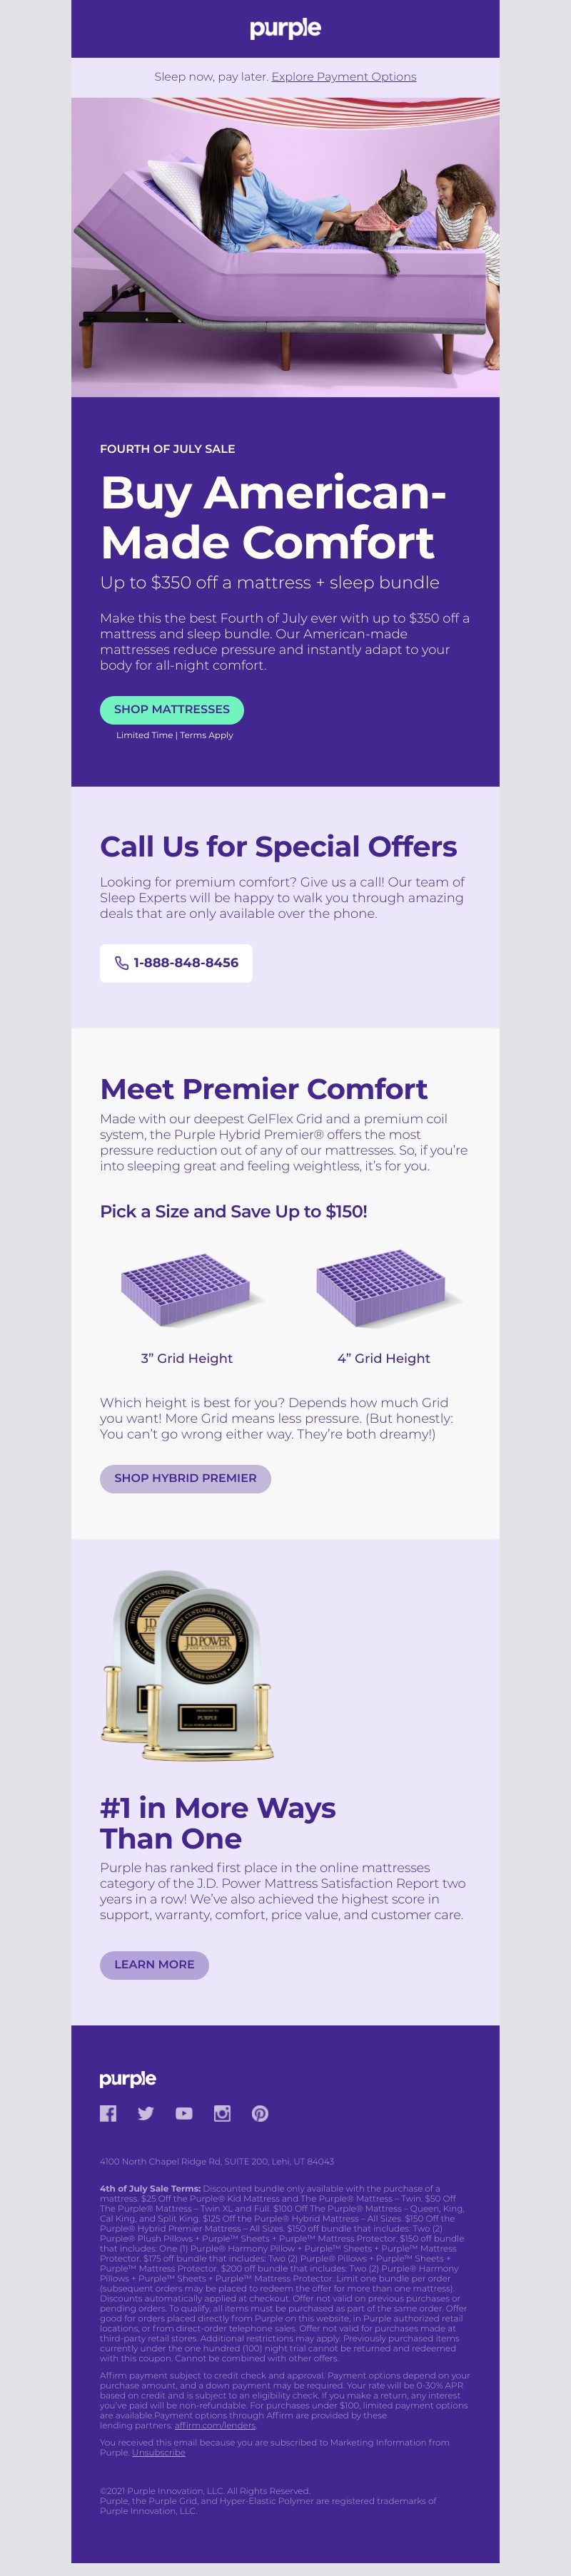Open the Terms Apply link under the button

click(x=207, y=735)
